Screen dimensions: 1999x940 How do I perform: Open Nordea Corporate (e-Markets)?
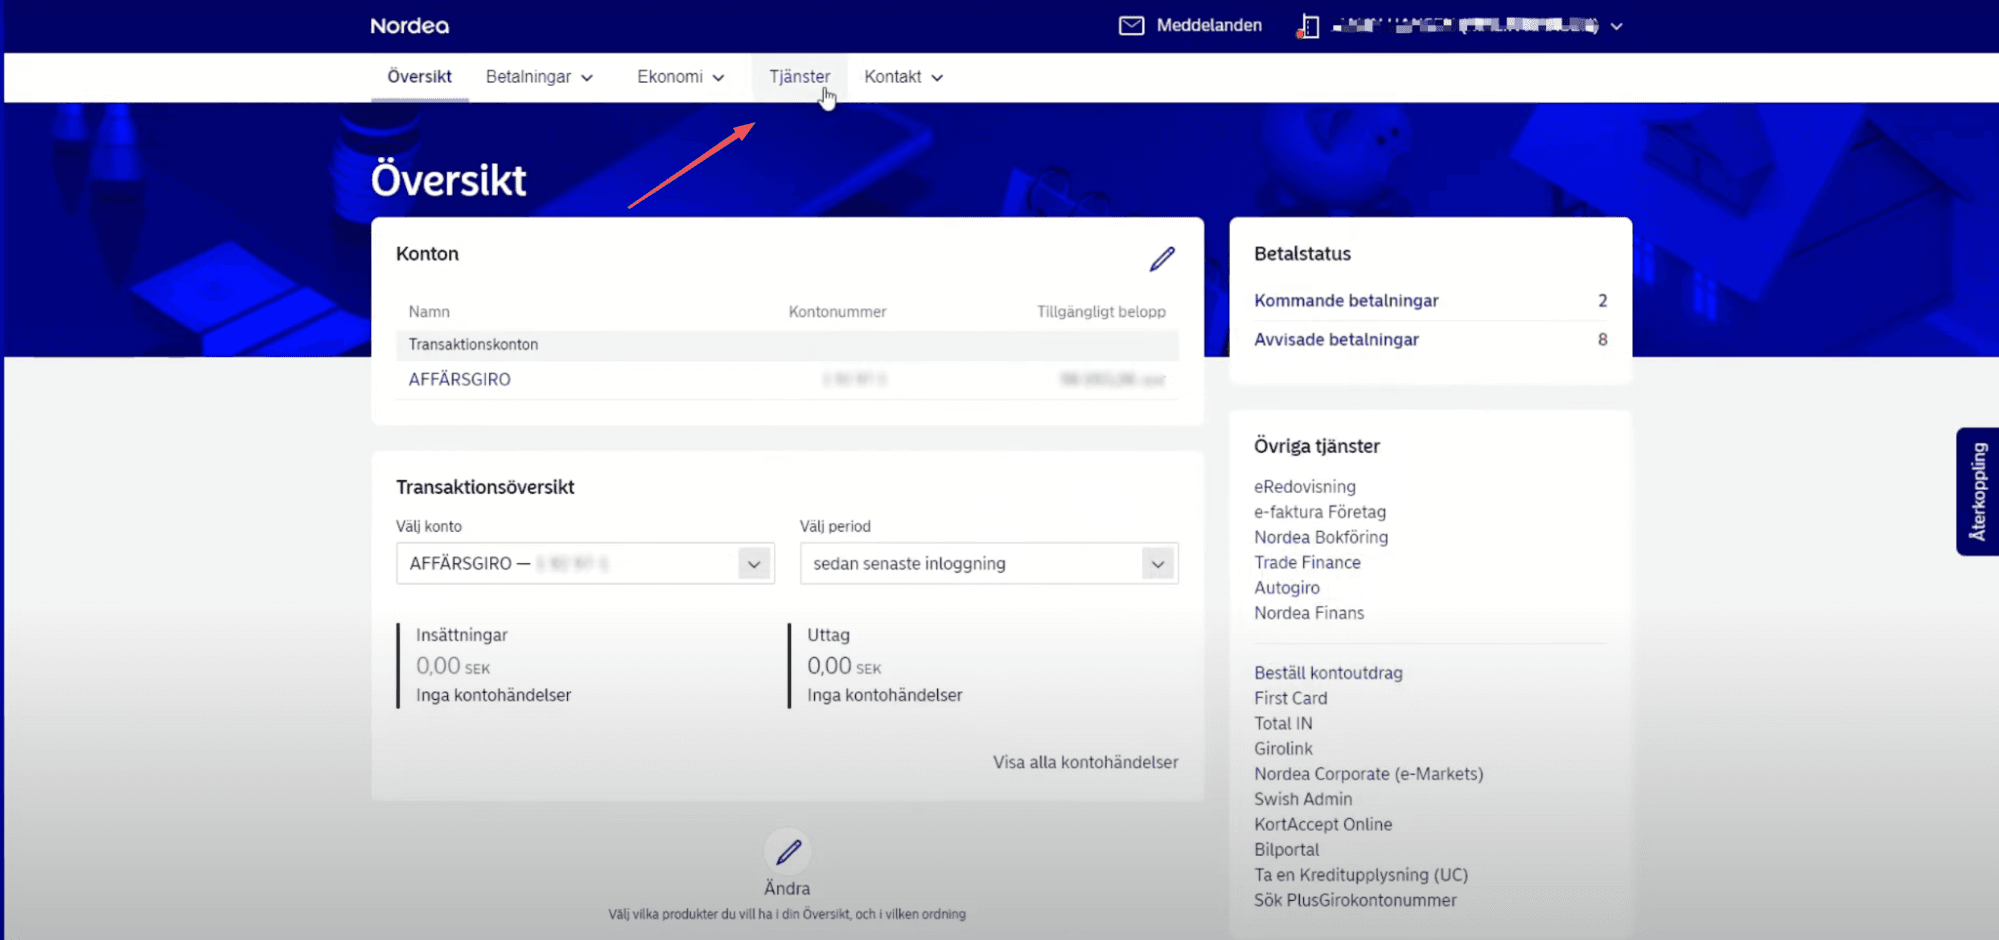pyautogui.click(x=1369, y=774)
